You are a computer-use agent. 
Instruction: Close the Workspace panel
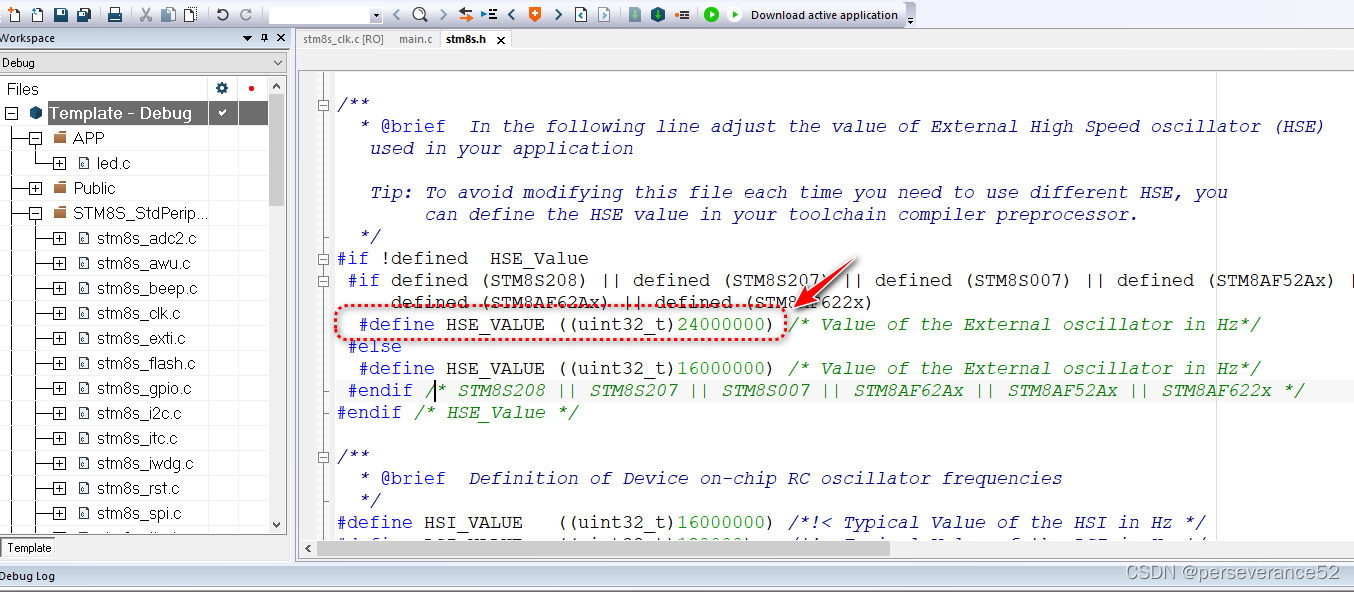coord(280,38)
